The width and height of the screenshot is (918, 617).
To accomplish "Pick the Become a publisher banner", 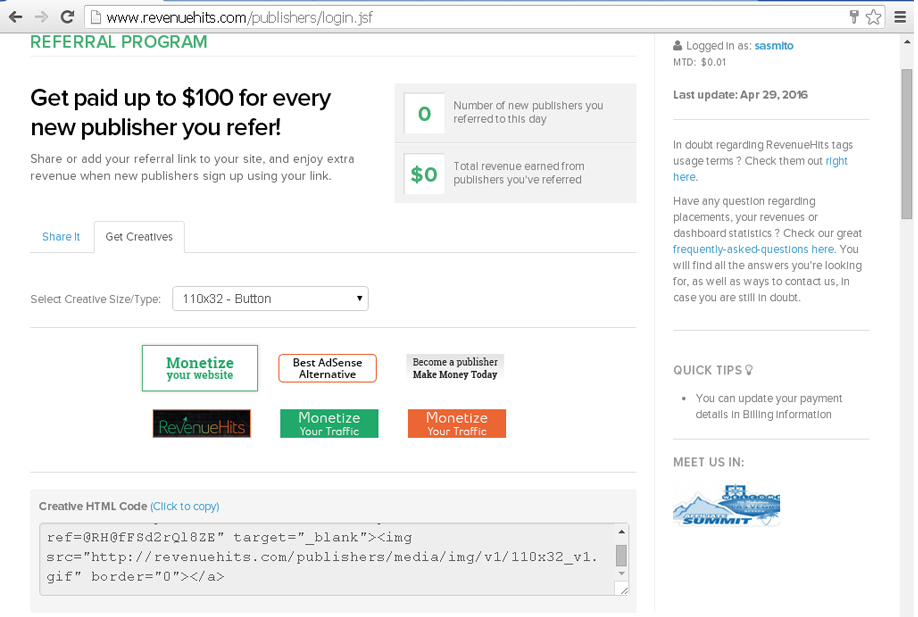I will (455, 368).
